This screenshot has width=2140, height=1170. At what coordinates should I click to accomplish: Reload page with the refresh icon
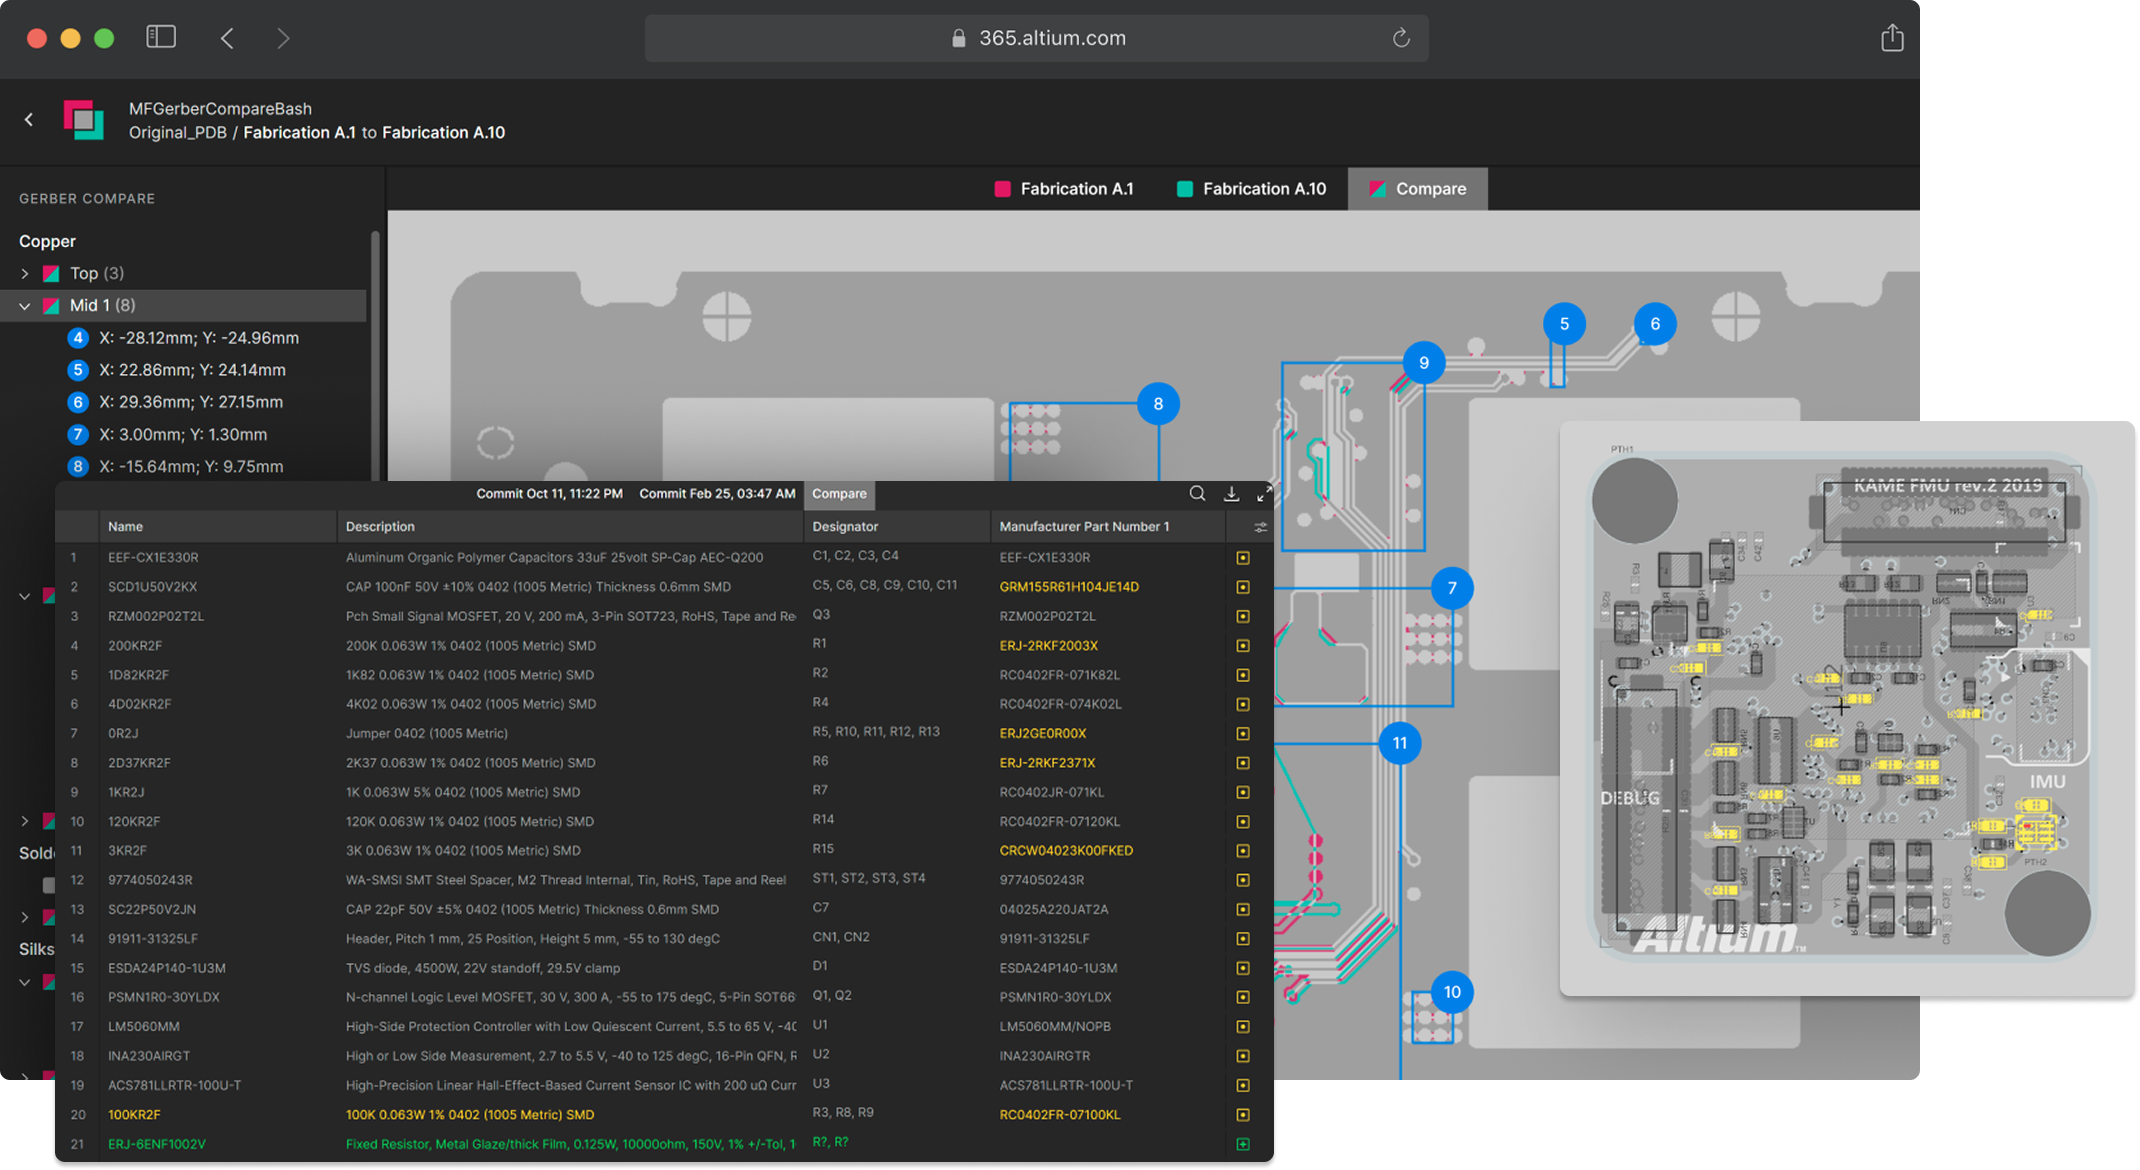[1401, 38]
